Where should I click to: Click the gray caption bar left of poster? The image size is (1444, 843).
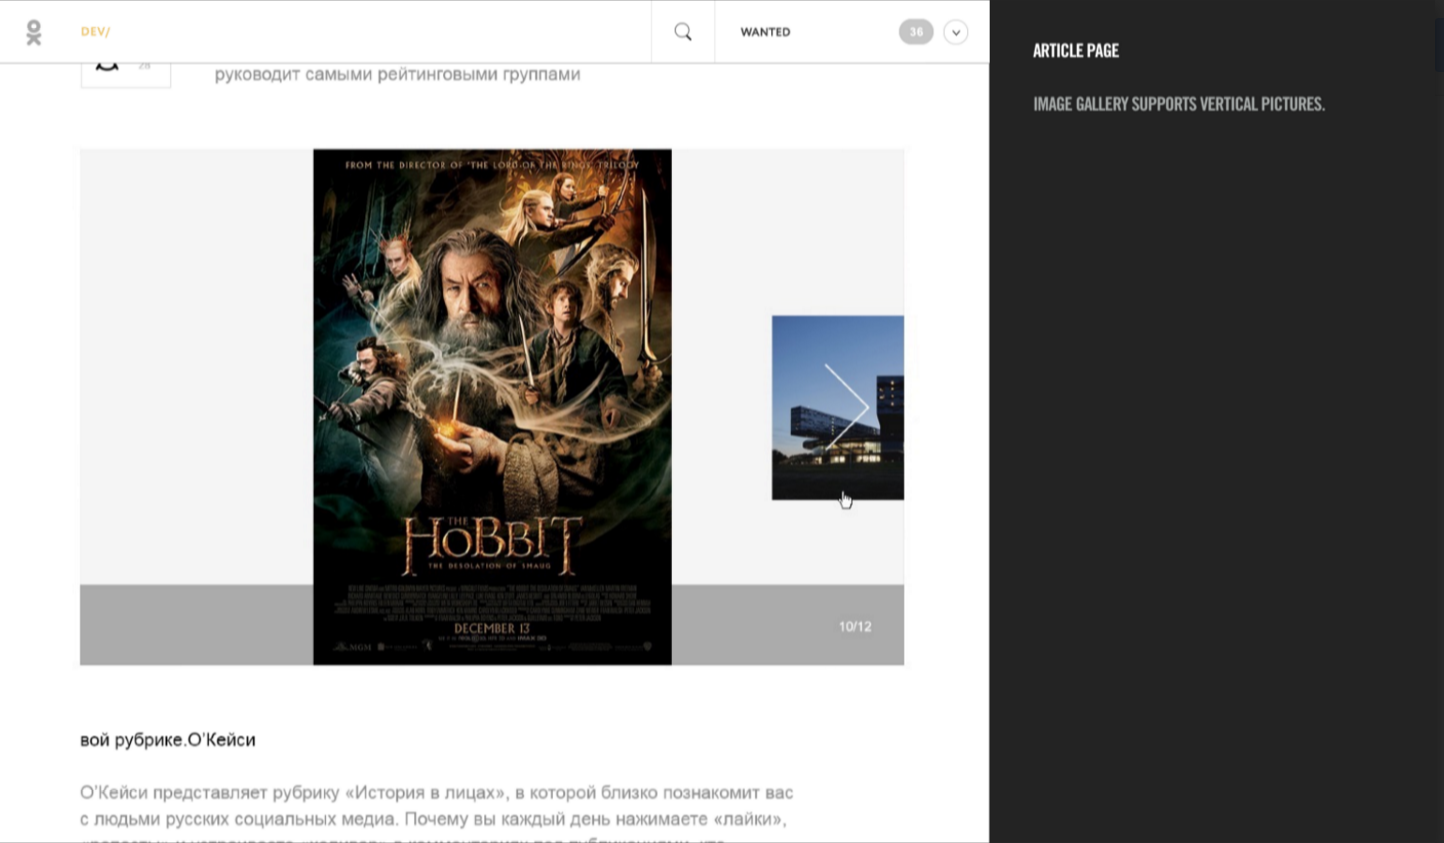tap(196, 625)
